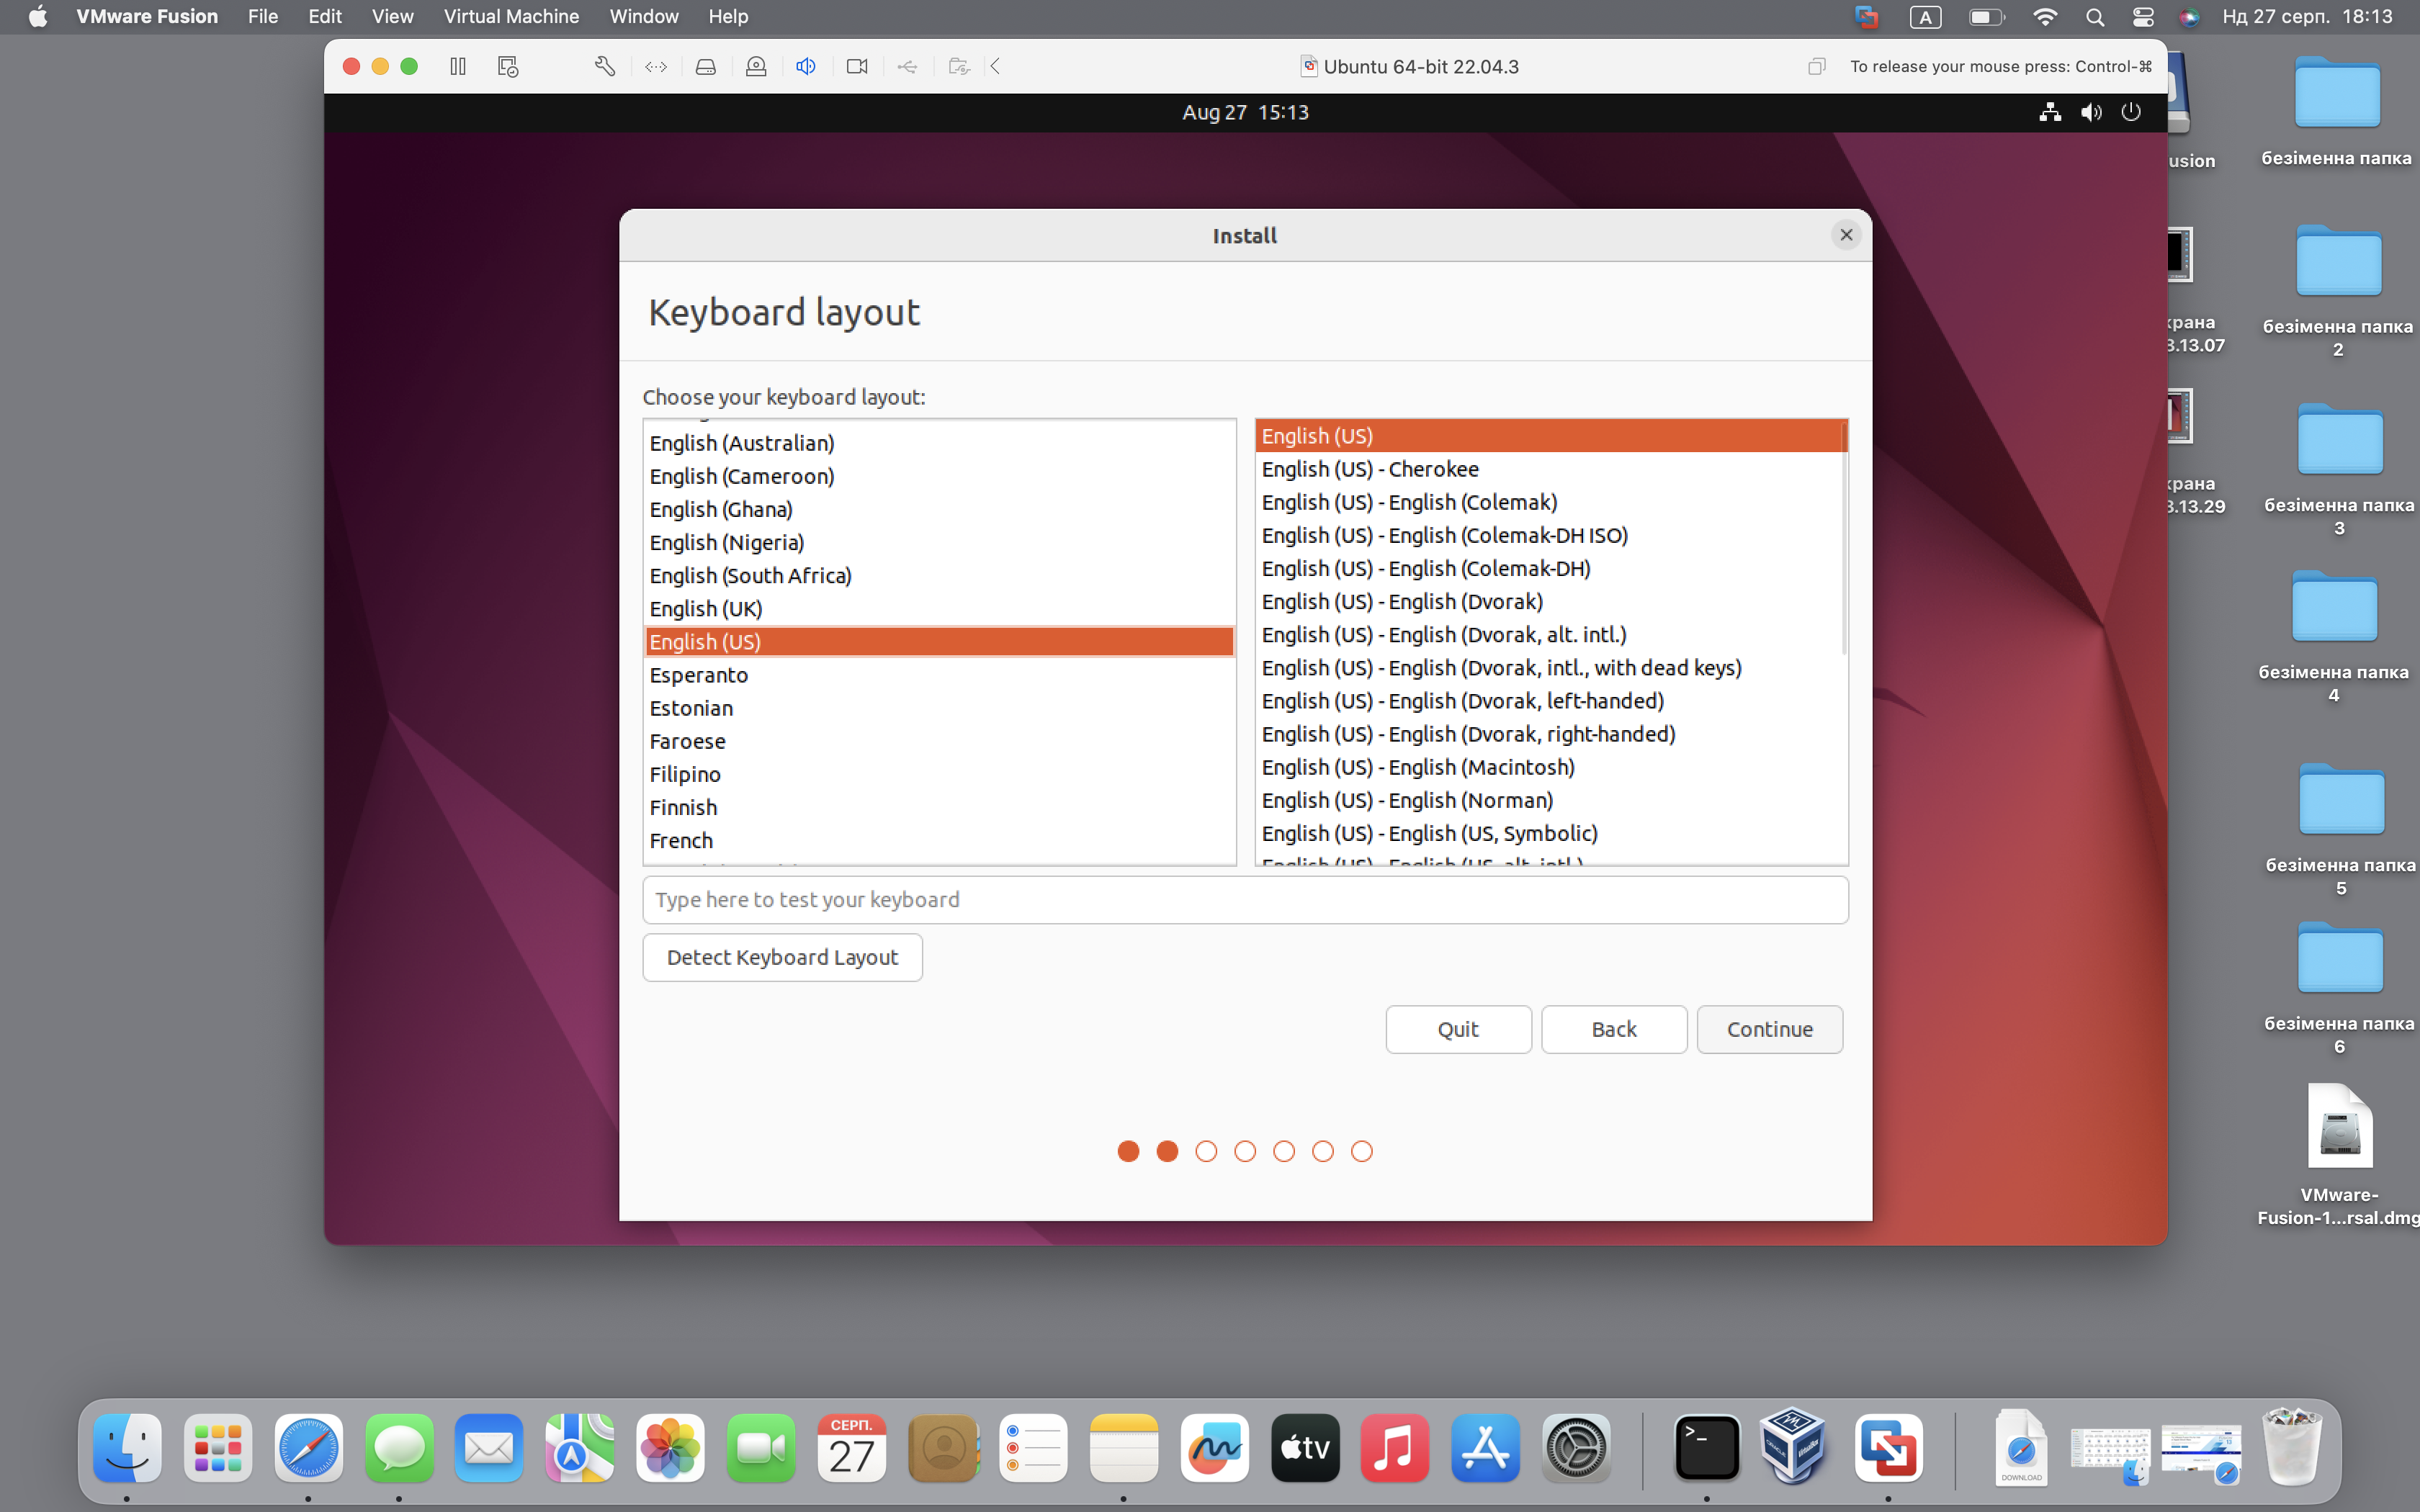Viewport: 2420px width, 1512px height.
Task: Click the Back button
Action: (x=1614, y=1029)
